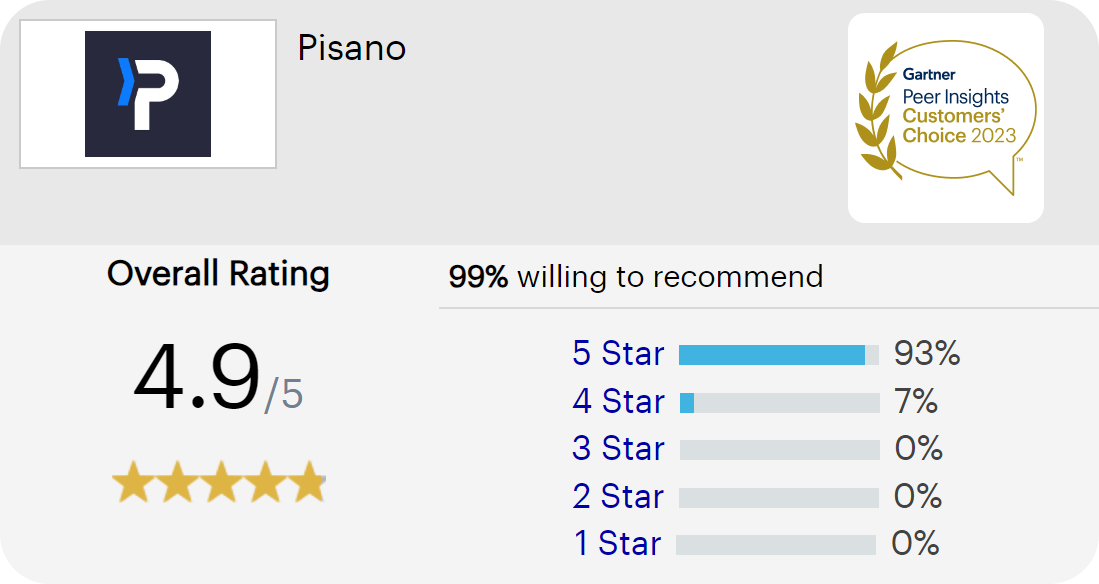Filter reviews by 5 Star

618,353
